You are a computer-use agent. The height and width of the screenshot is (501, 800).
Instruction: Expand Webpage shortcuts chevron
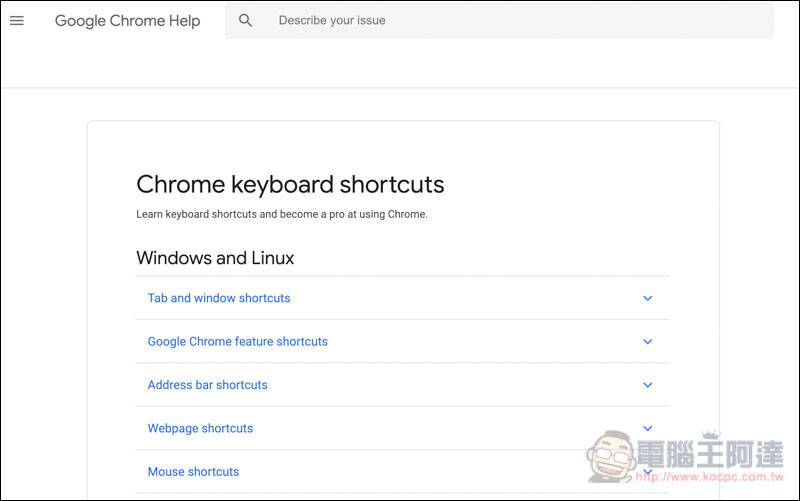(x=647, y=429)
